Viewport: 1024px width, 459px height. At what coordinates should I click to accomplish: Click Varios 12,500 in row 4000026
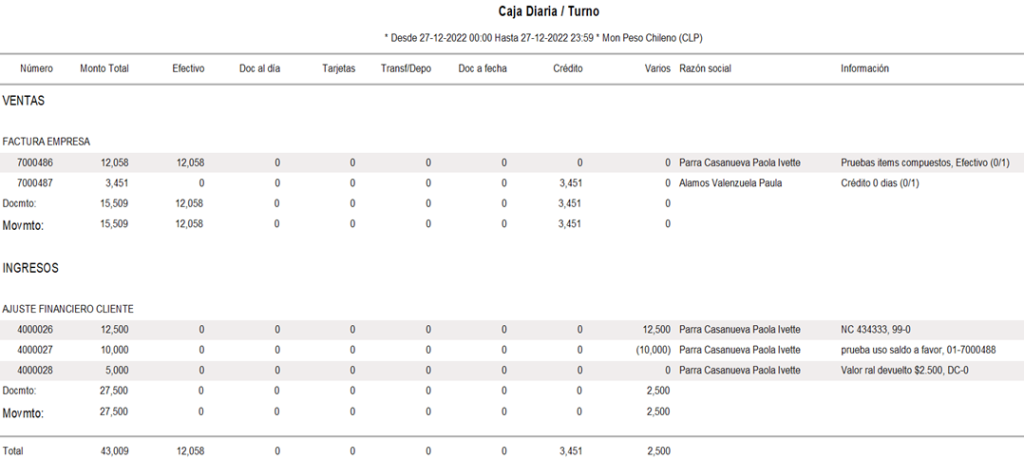(x=656, y=330)
